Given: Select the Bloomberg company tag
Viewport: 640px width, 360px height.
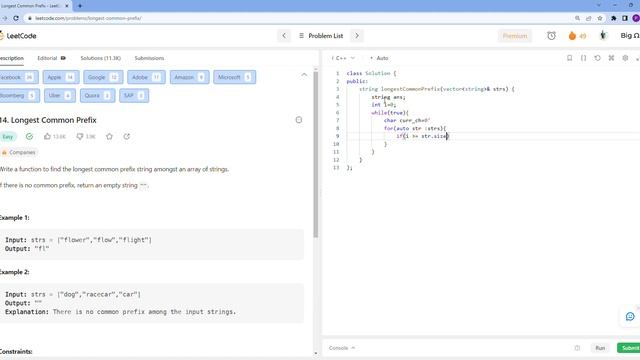Looking at the screenshot, I should [x=19, y=96].
